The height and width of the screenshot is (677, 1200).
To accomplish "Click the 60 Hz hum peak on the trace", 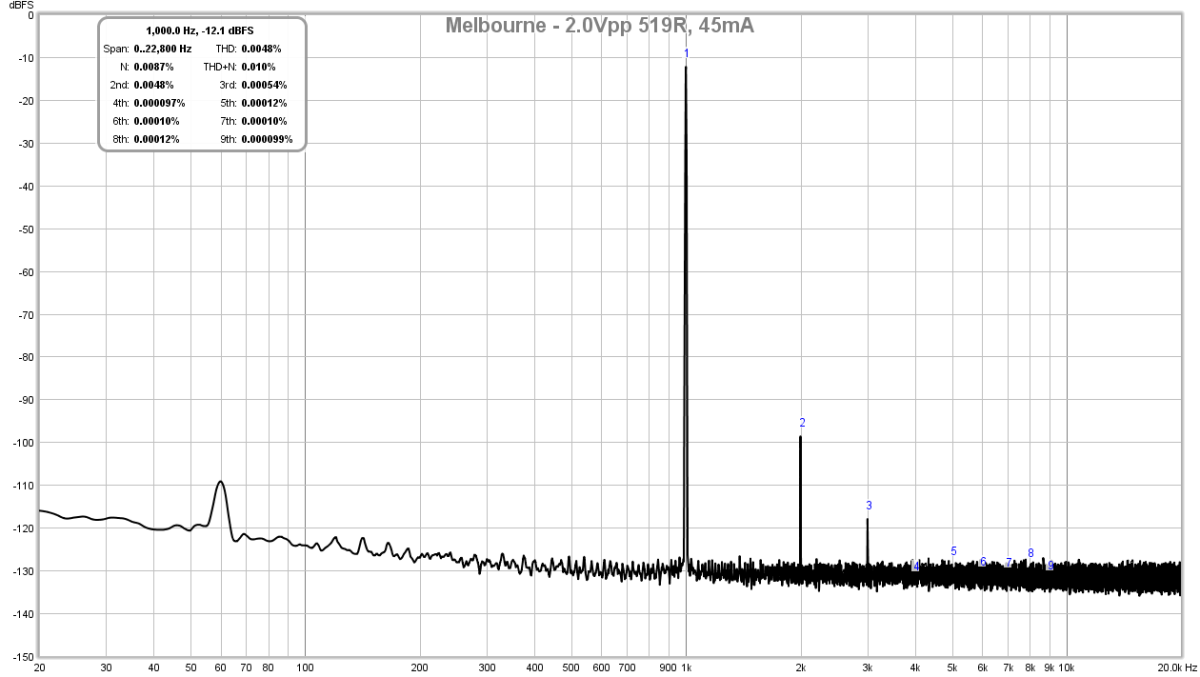I will (x=220, y=482).
